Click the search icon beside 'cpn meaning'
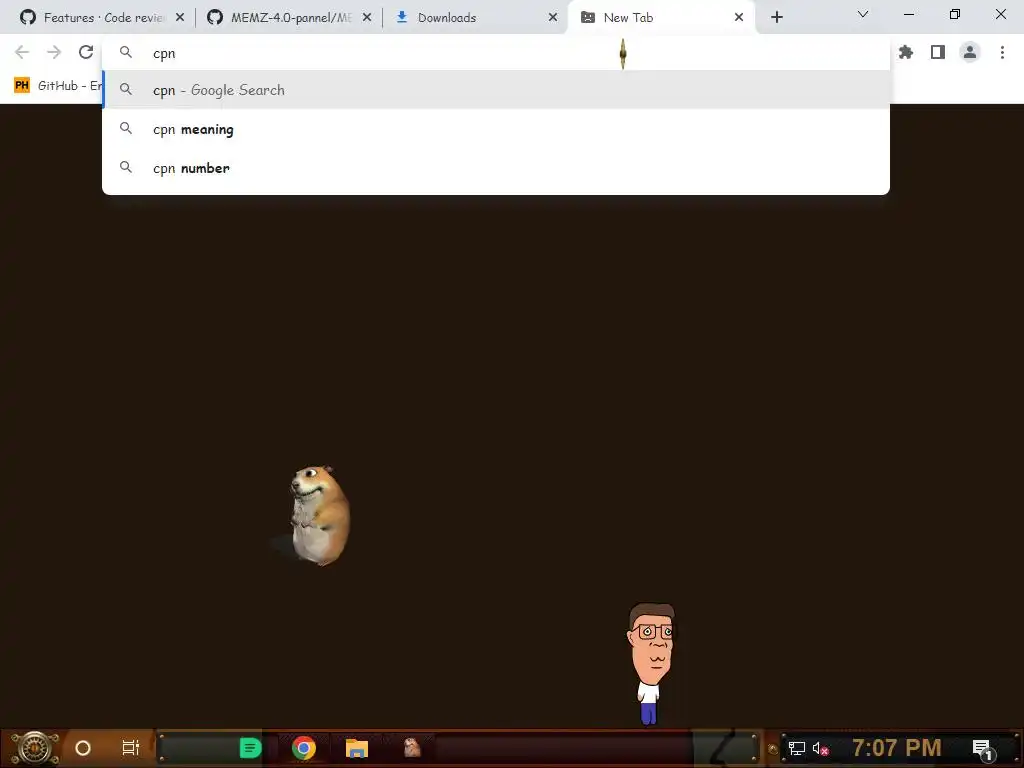The width and height of the screenshot is (1024, 768). tap(126, 129)
